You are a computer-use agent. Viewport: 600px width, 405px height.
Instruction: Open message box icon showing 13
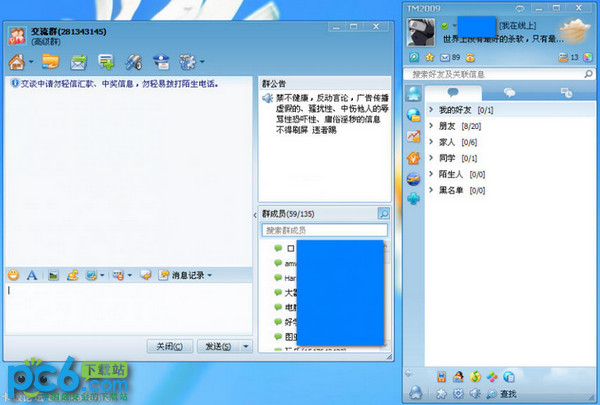click(568, 57)
